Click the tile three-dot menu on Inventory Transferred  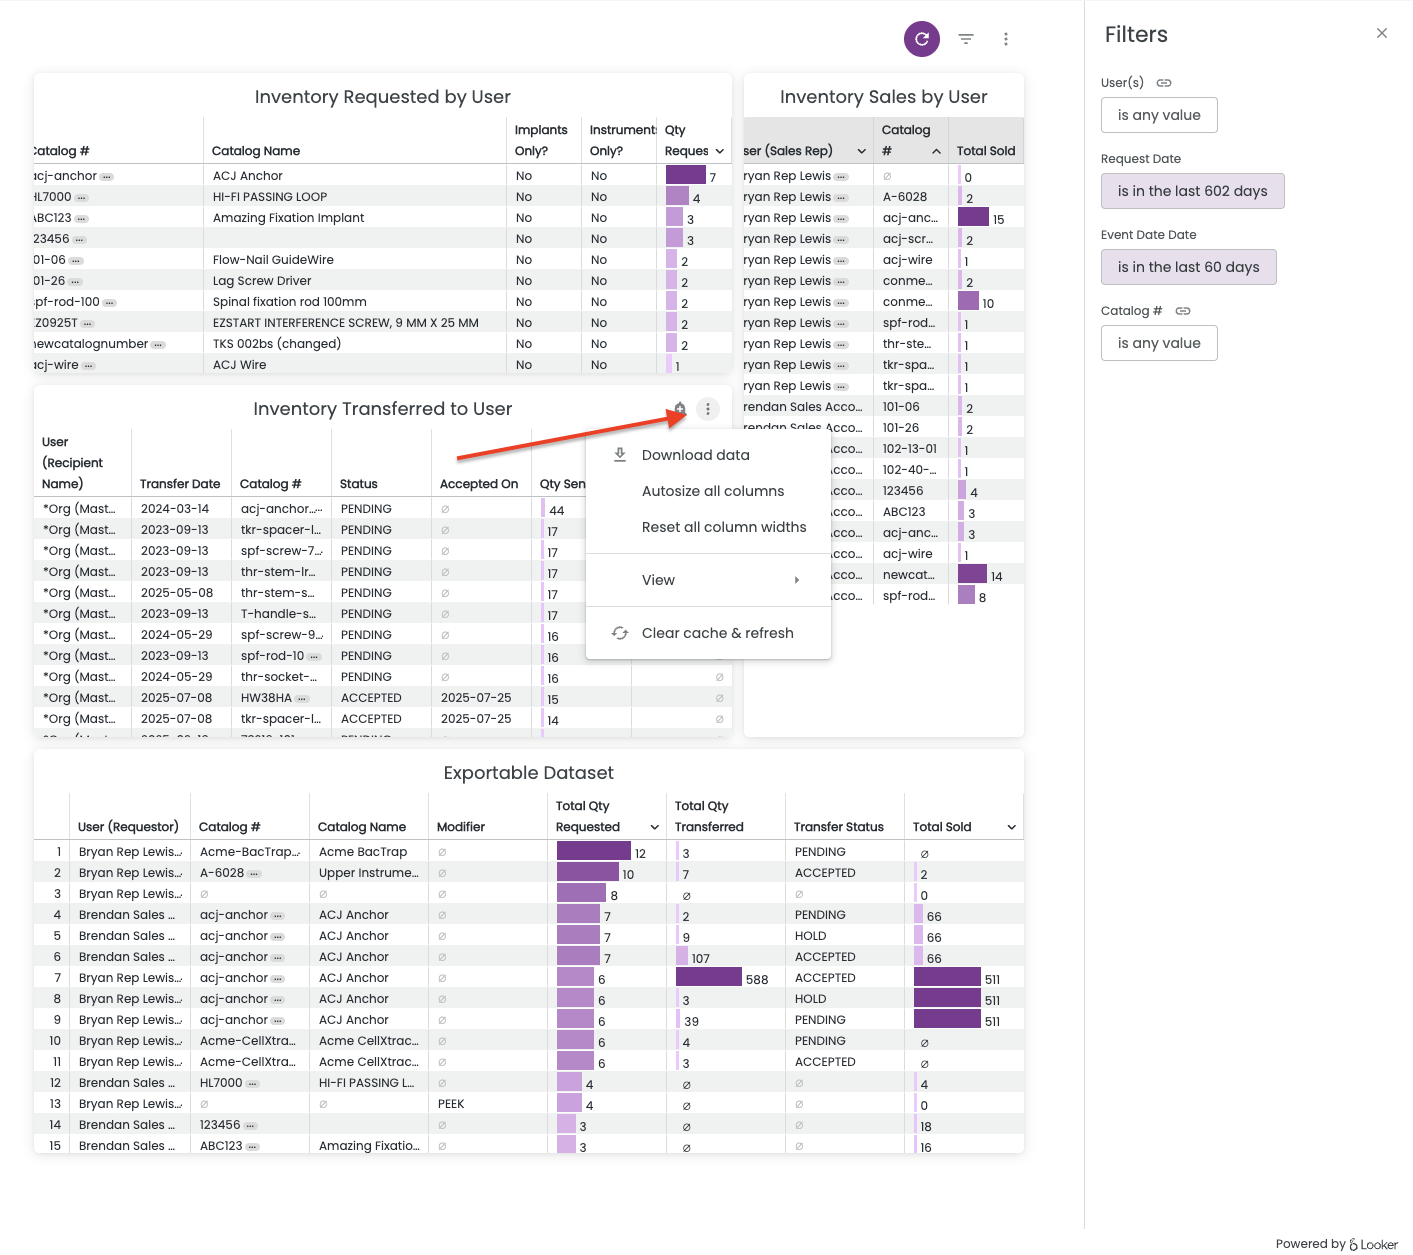pyautogui.click(x=708, y=409)
